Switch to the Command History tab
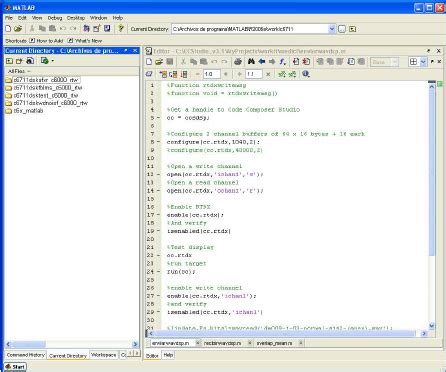Viewport: 446px width, 372px height. point(26,355)
